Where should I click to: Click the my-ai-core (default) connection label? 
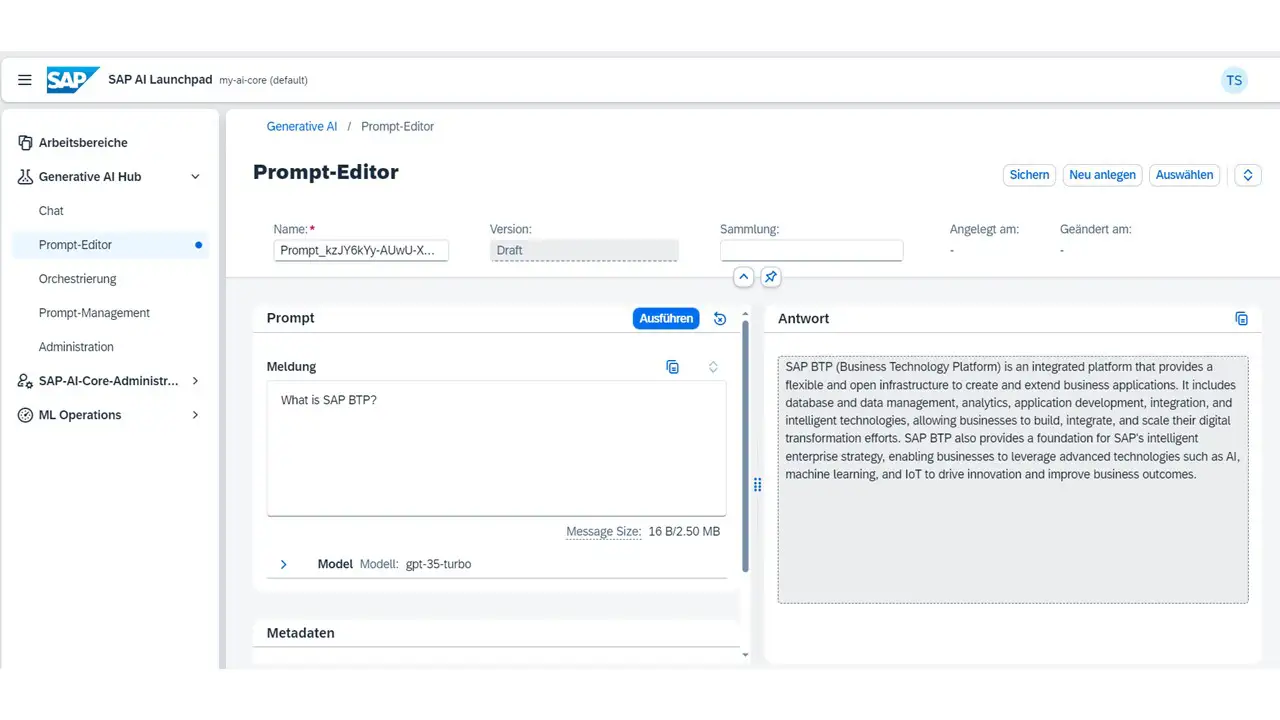[x=263, y=80]
